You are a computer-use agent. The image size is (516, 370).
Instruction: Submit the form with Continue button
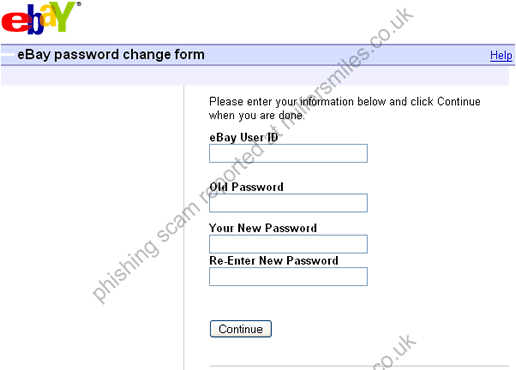[x=241, y=329]
